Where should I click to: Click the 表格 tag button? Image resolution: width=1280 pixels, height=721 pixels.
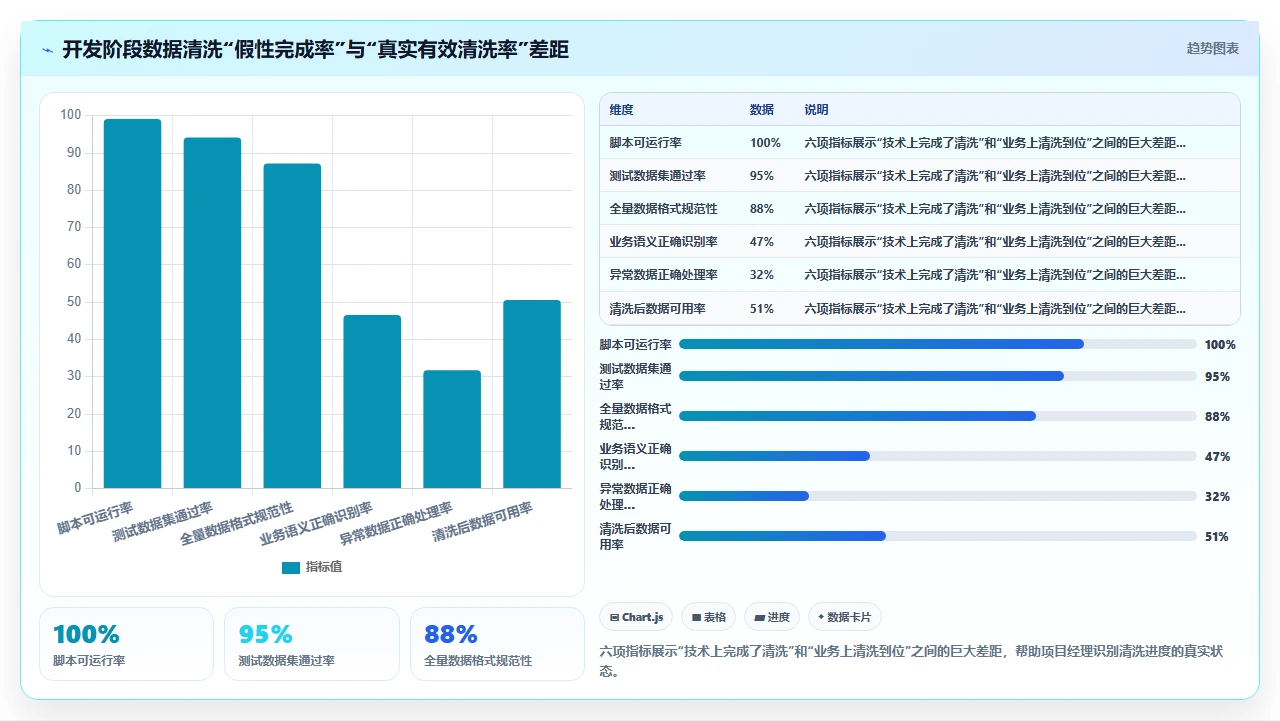(x=709, y=617)
